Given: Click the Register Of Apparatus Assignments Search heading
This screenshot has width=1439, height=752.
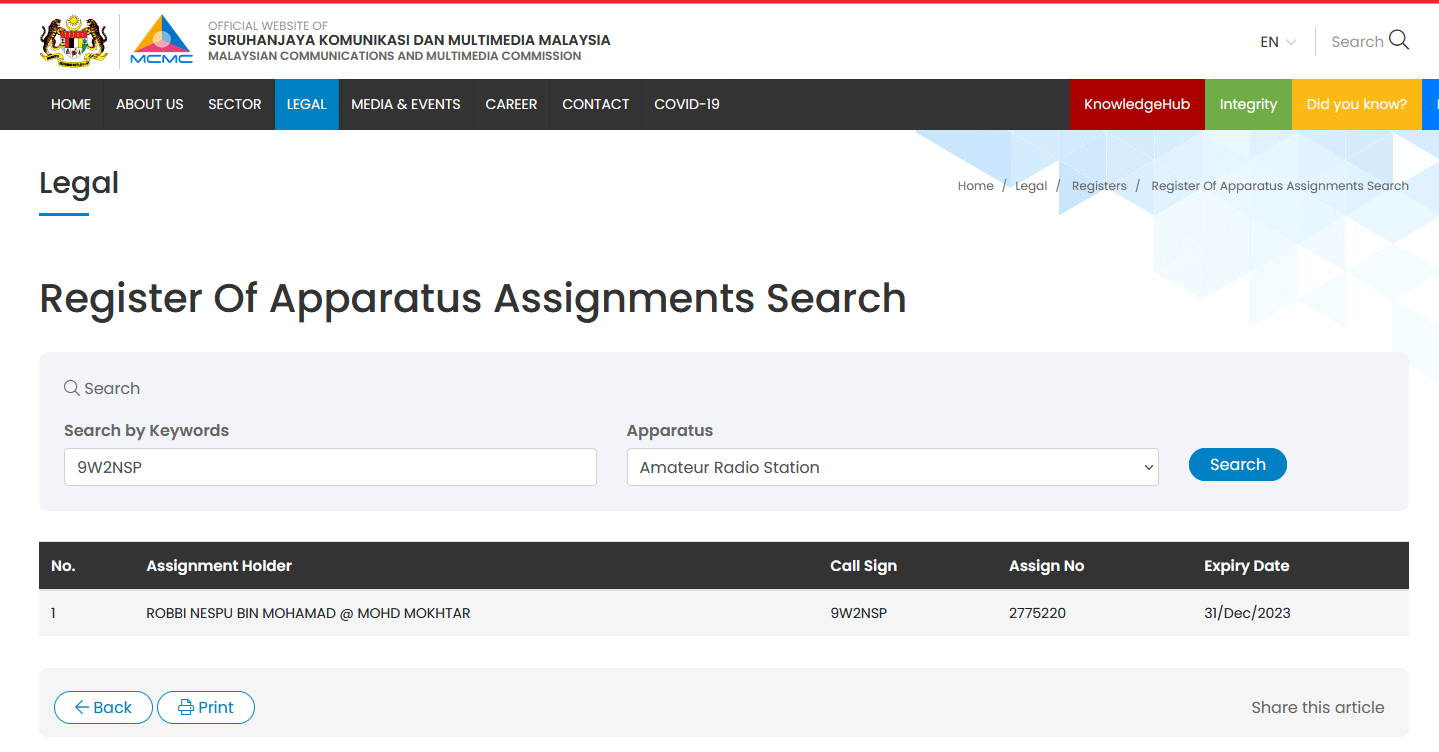Looking at the screenshot, I should coord(473,298).
